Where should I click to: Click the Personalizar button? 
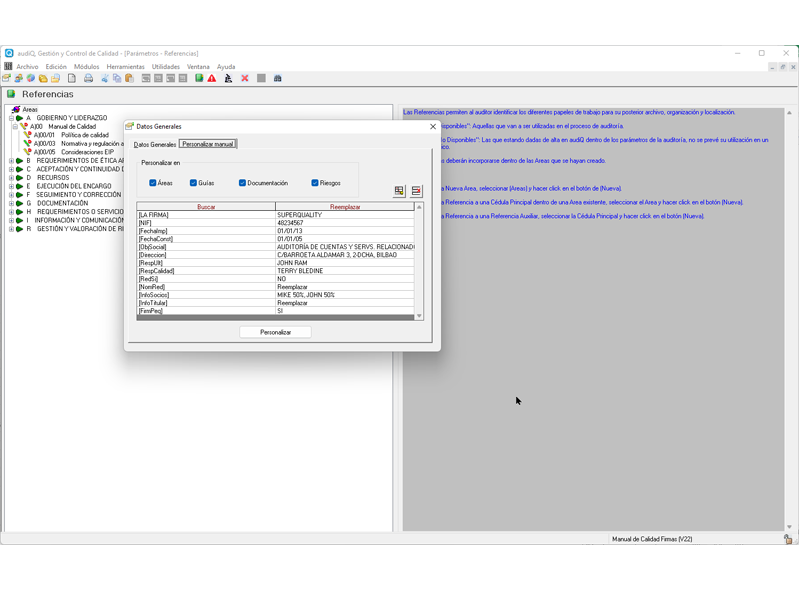coord(276,332)
